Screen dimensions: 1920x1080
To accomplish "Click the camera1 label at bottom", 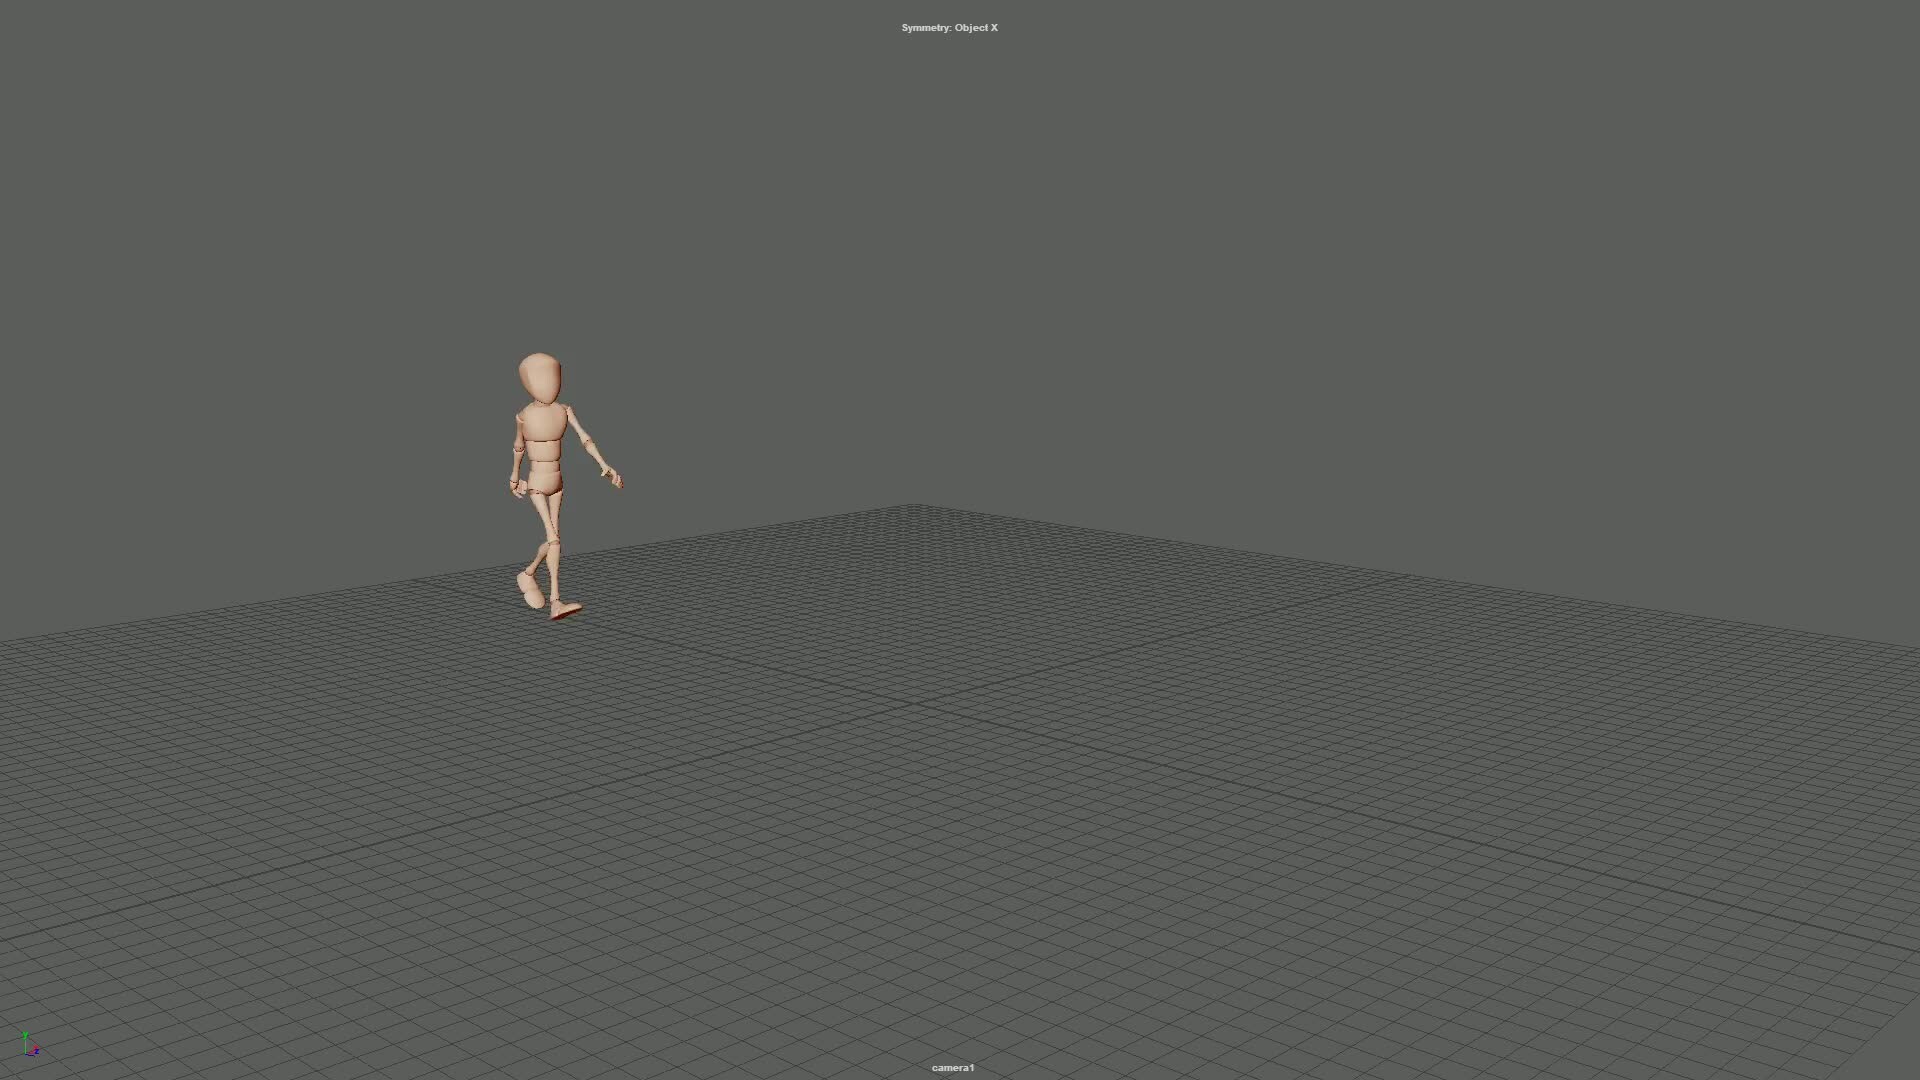I will click(x=951, y=1067).
